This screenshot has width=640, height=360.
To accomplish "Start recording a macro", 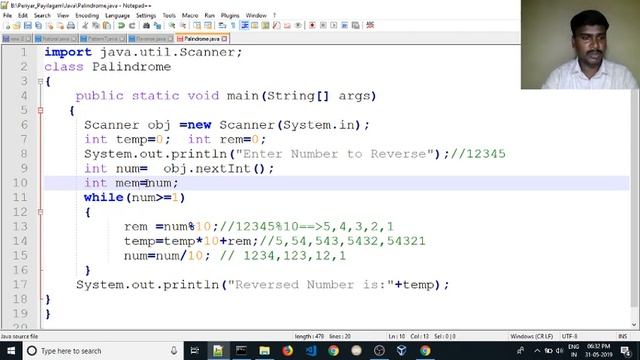I will (x=312, y=25).
